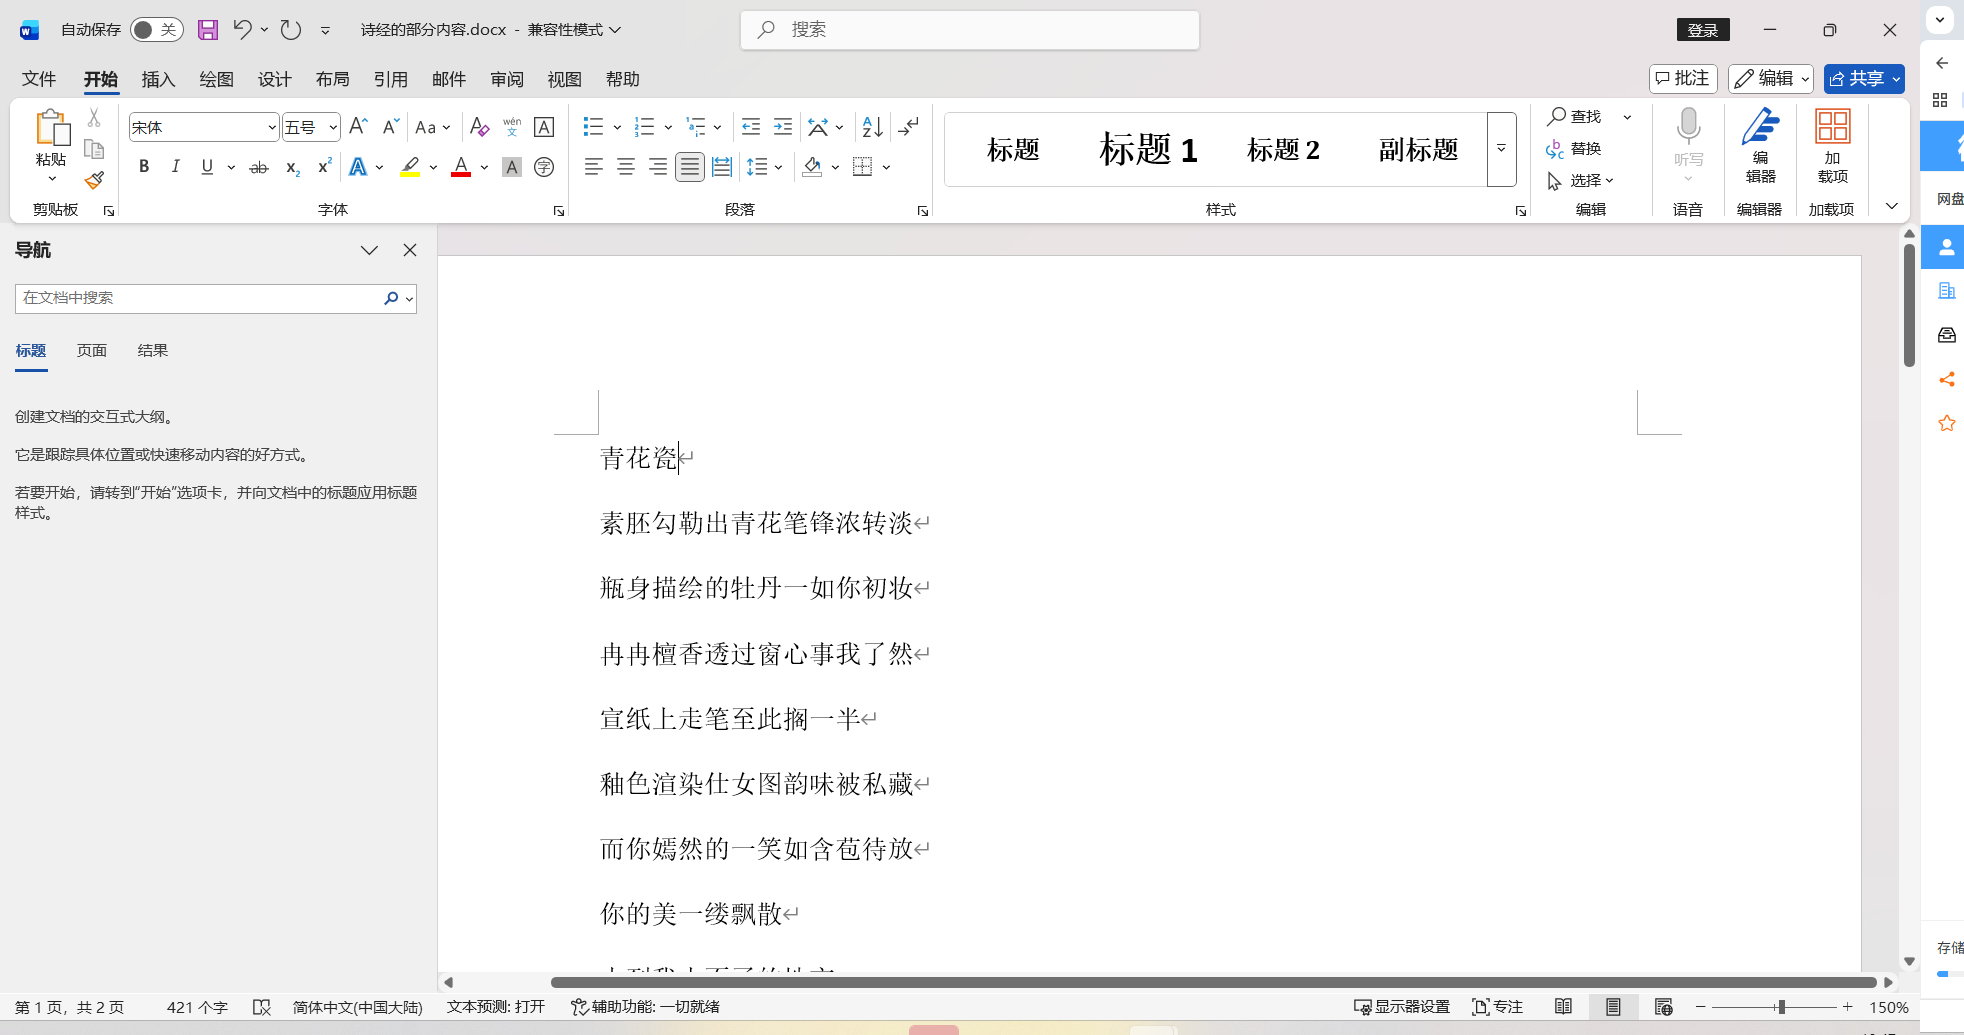Show or hide paragraph marks
Screen dimensions: 1964x1035
tap(908, 127)
